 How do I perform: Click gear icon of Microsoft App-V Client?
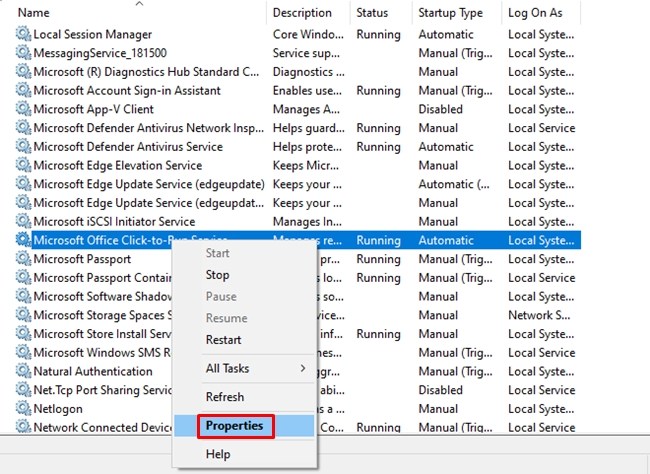(23, 109)
